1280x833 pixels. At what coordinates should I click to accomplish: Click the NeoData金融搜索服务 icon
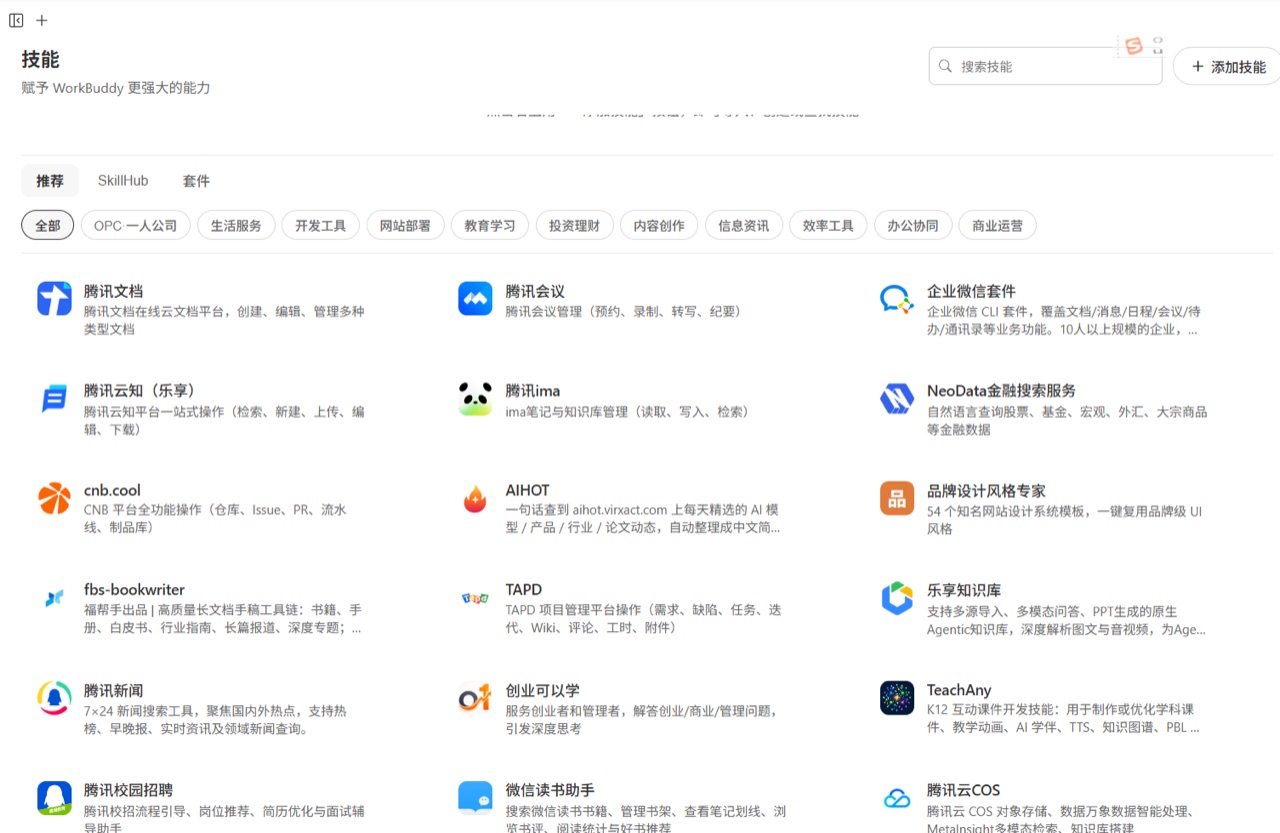click(x=897, y=398)
